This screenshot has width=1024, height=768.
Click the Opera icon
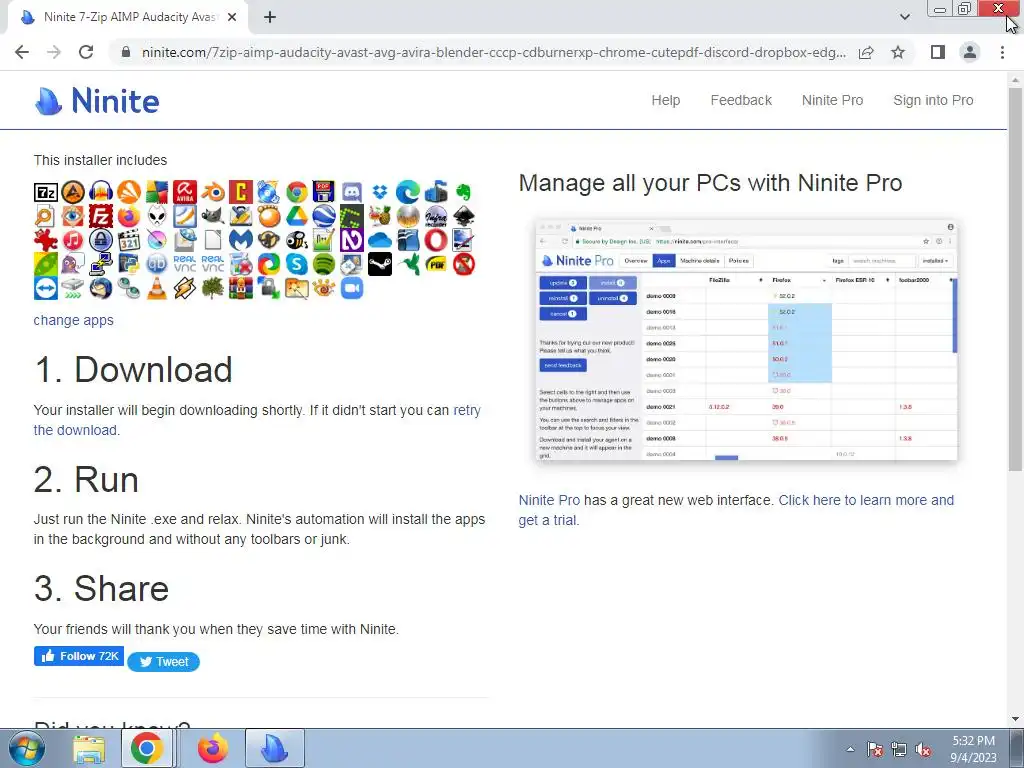436,240
